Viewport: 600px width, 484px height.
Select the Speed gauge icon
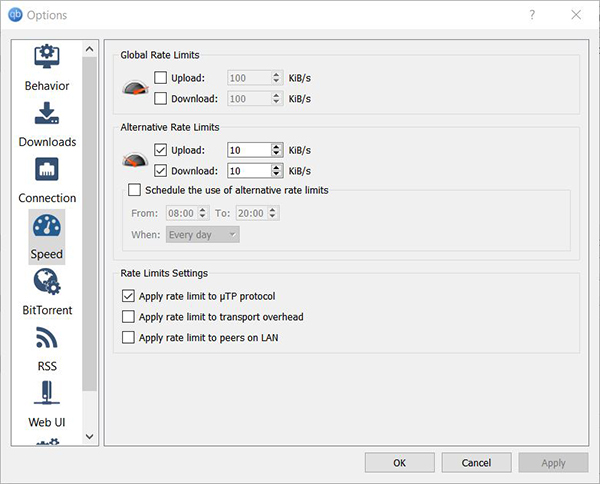(47, 226)
